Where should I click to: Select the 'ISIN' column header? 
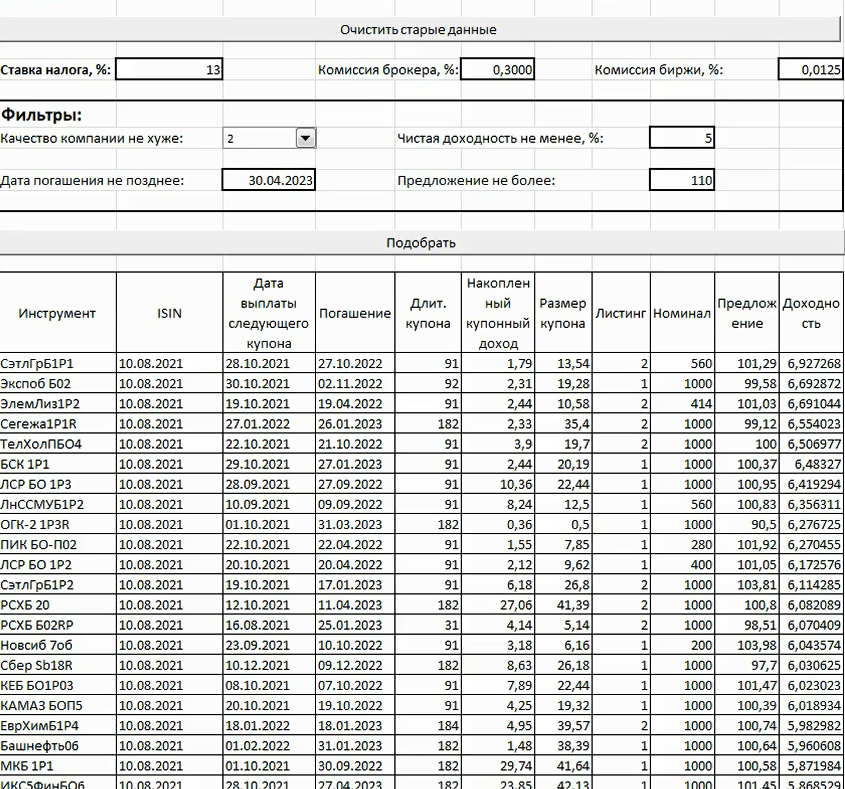point(169,313)
